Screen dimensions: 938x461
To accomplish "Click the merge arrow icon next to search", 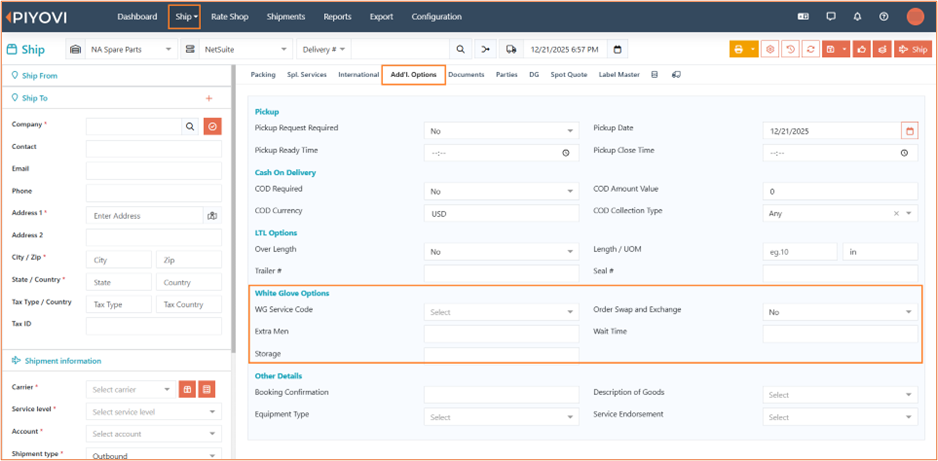I will (x=485, y=50).
